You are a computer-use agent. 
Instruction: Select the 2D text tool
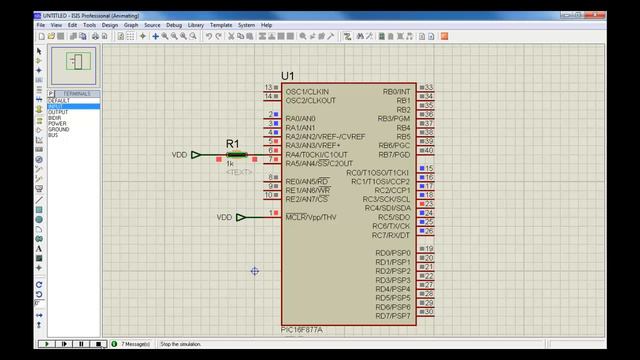pyautogui.click(x=39, y=249)
